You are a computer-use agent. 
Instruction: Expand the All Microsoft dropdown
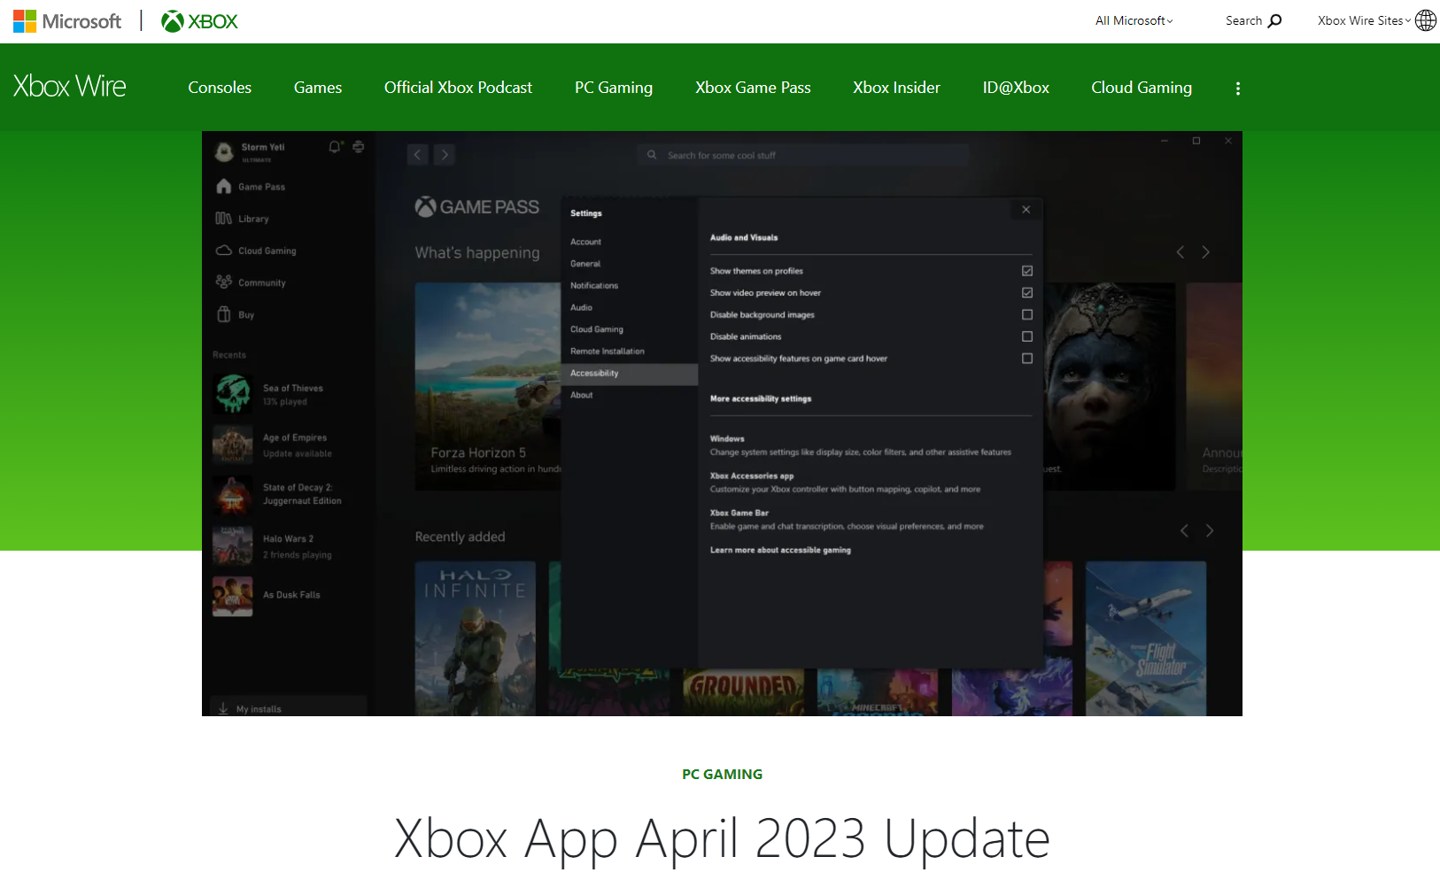pyautogui.click(x=1133, y=21)
